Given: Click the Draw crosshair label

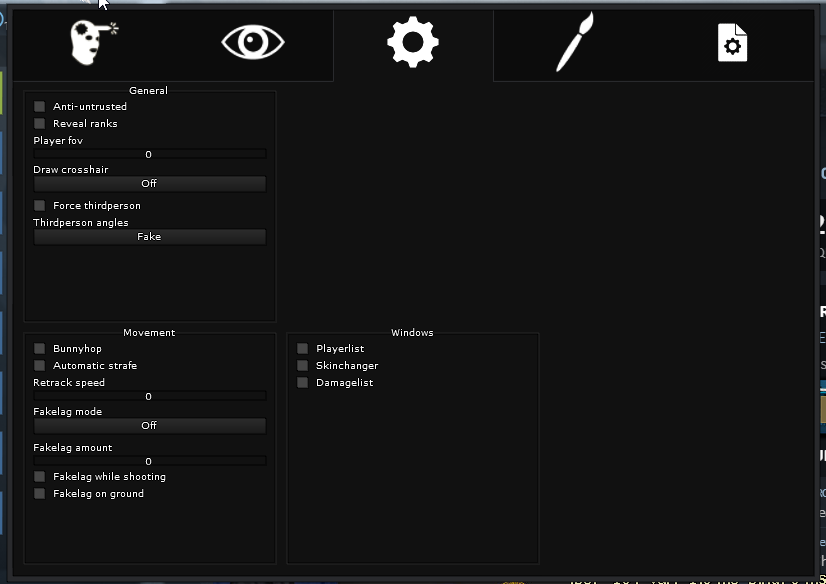Looking at the screenshot, I should pos(71,170).
